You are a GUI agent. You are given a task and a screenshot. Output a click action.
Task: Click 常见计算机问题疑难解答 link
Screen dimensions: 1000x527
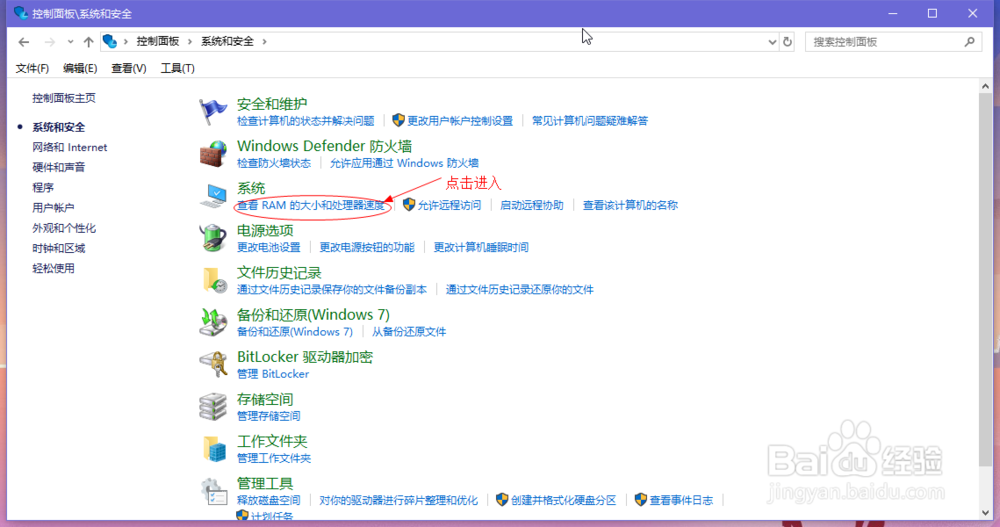pyautogui.click(x=590, y=121)
